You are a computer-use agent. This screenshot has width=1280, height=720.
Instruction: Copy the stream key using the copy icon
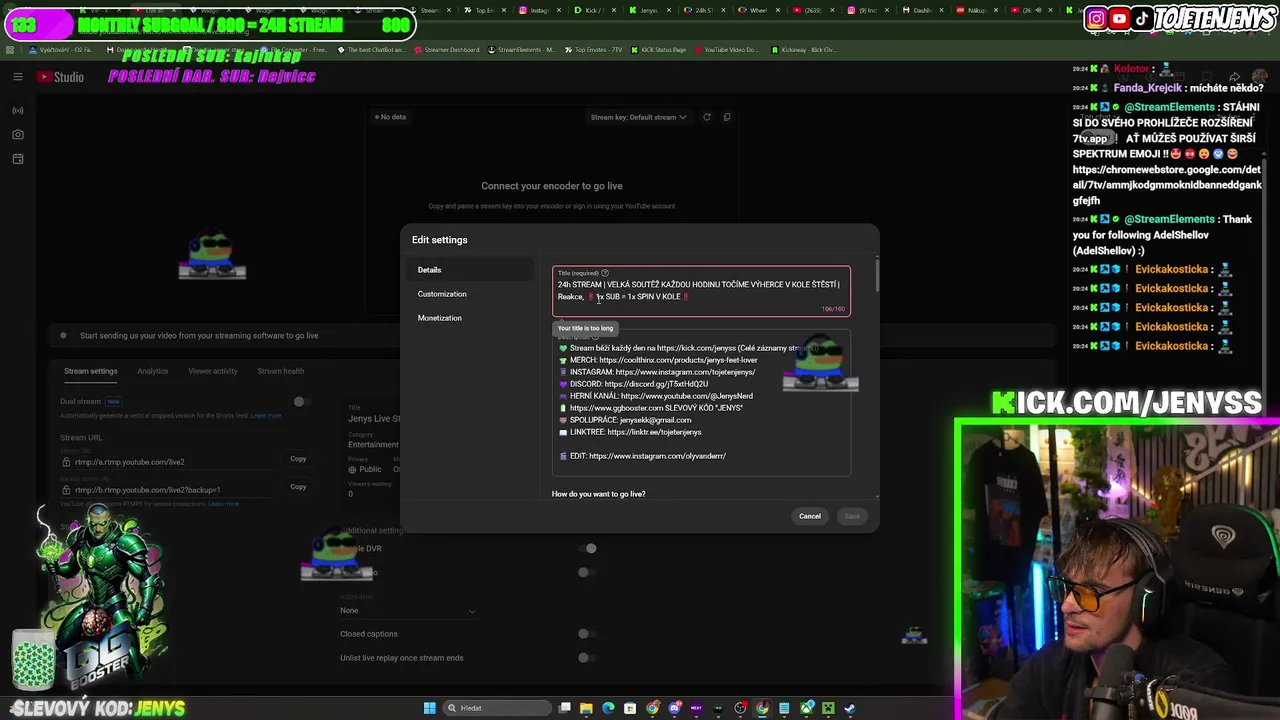coord(727,117)
